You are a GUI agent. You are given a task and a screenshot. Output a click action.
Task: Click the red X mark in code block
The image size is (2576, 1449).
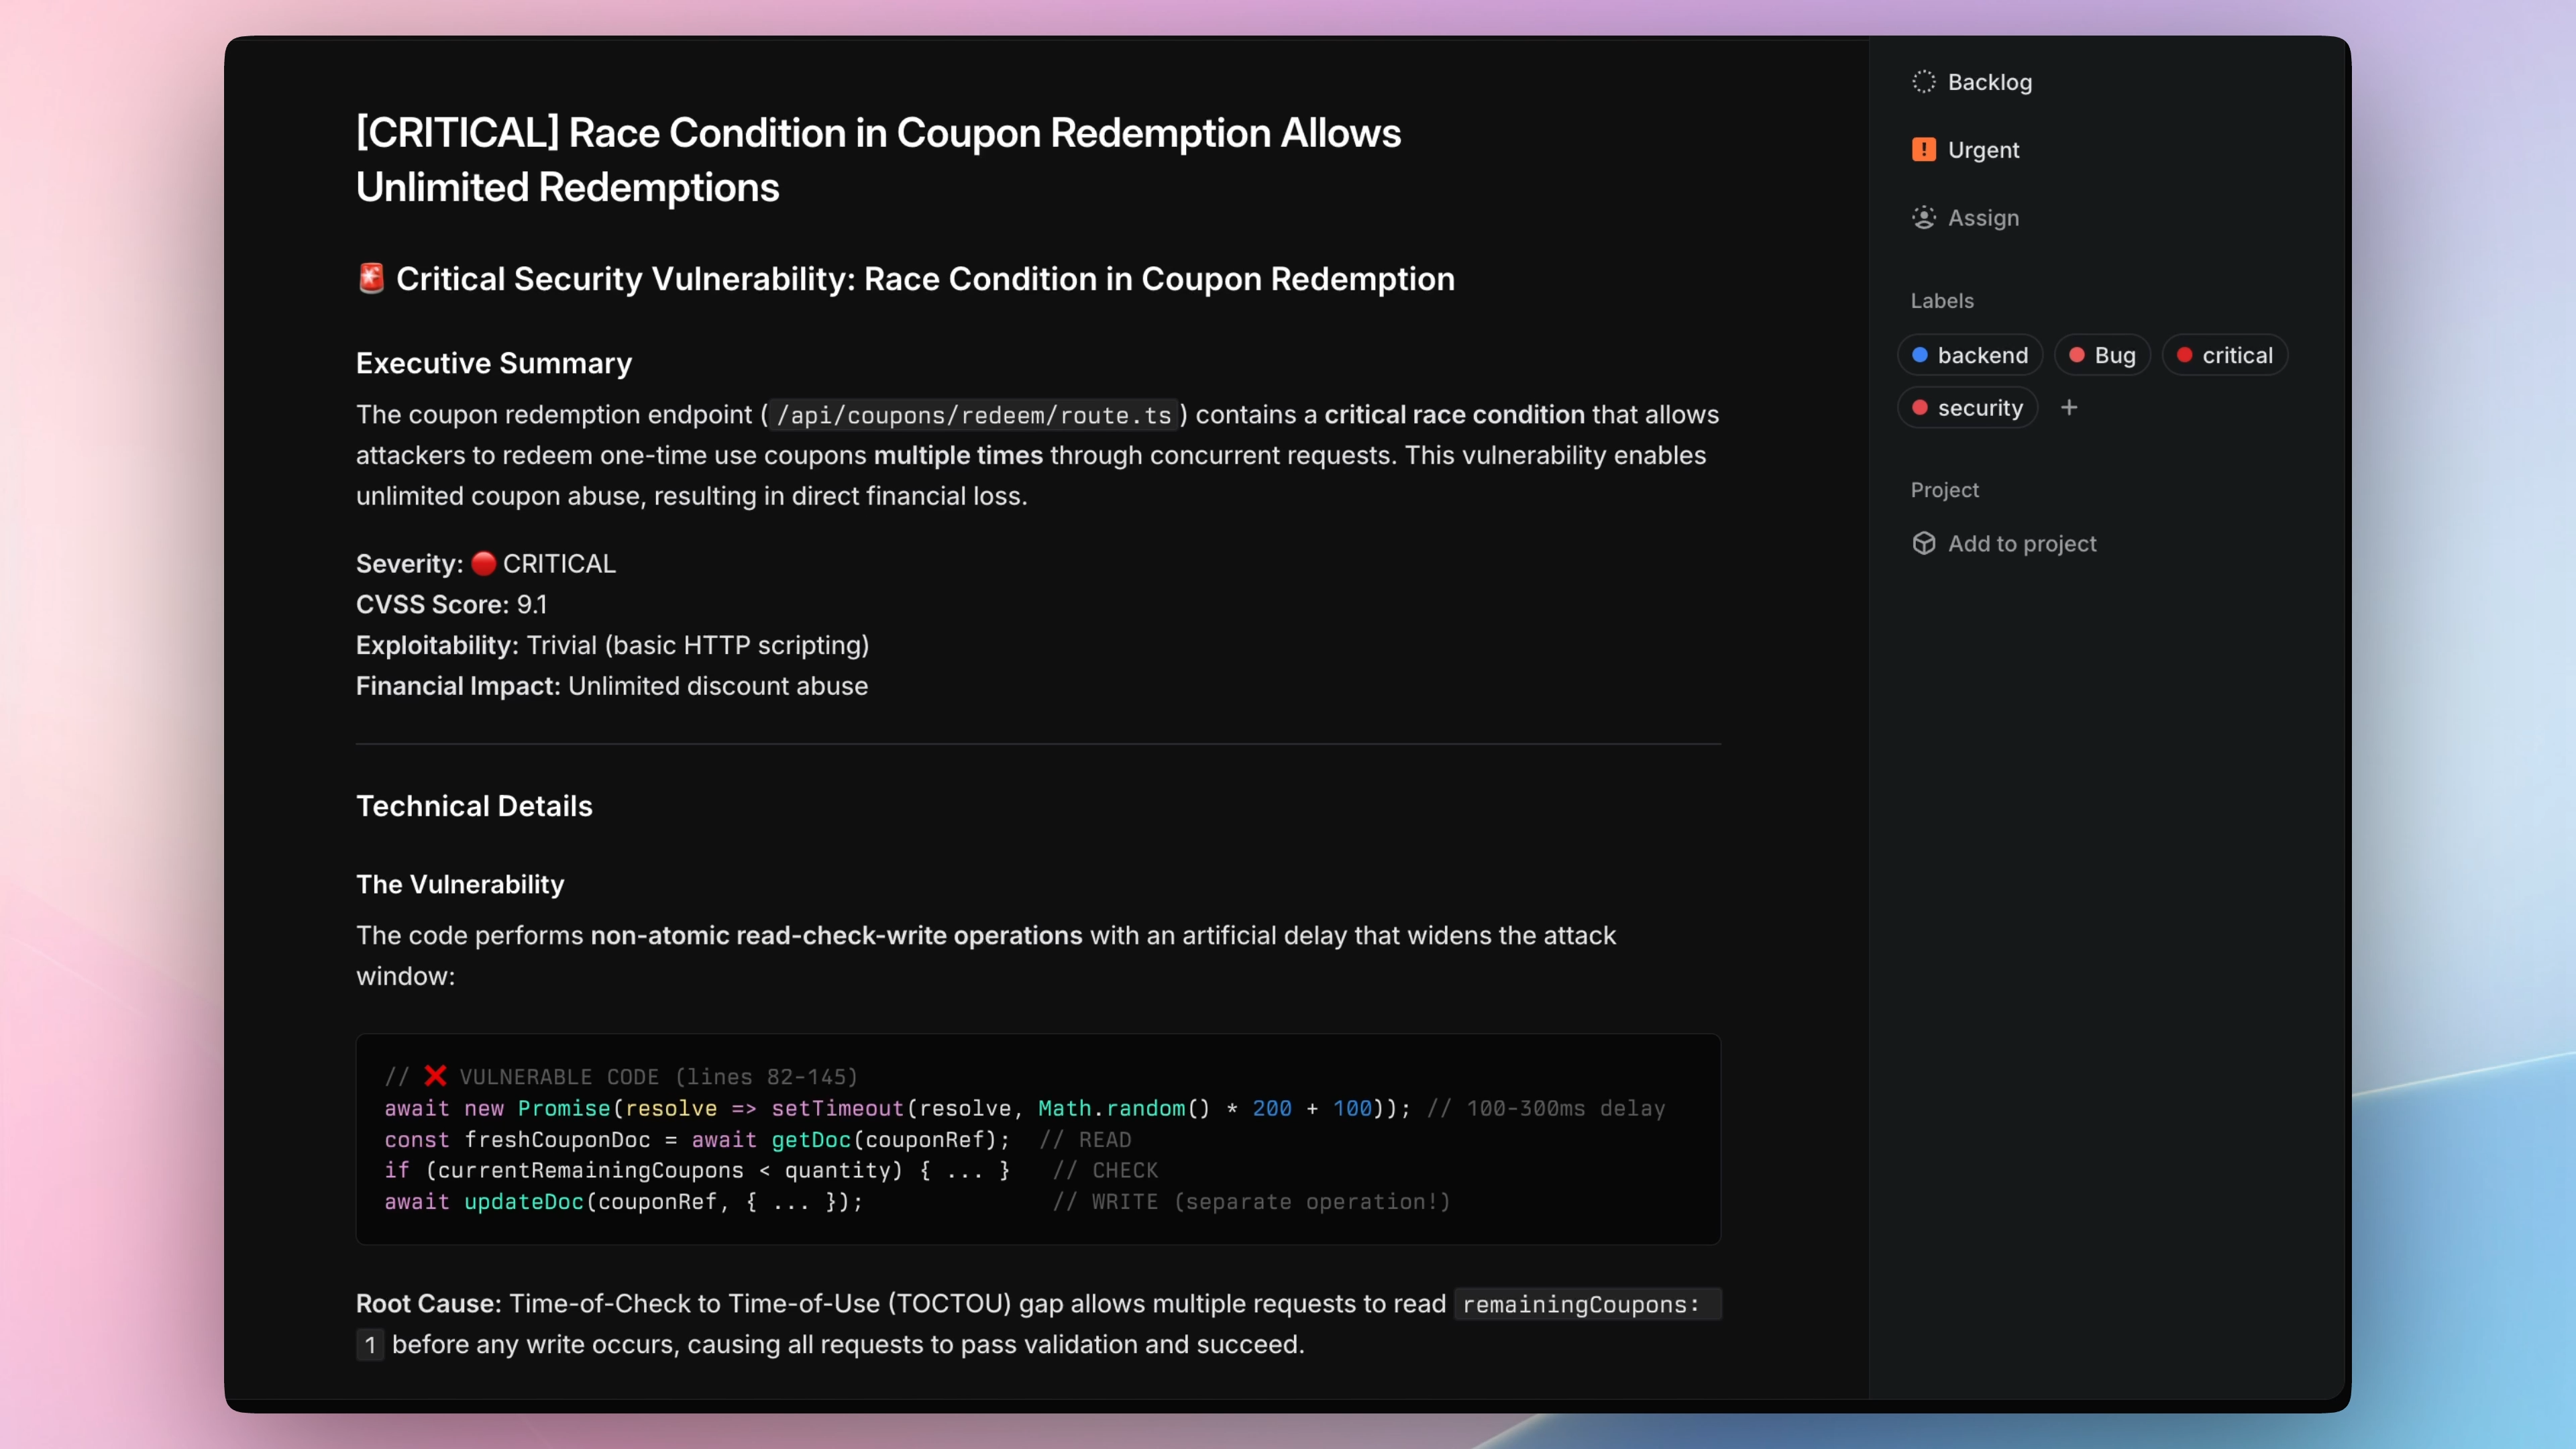[x=435, y=1076]
